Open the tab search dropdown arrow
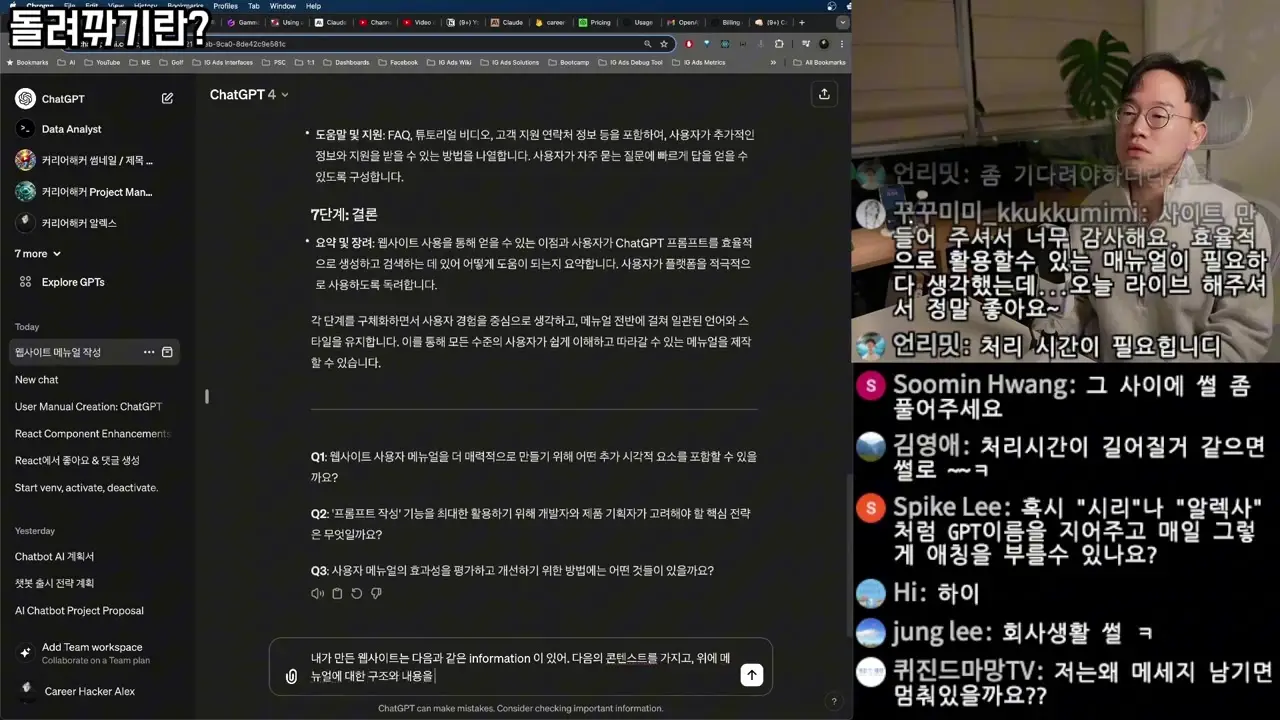 (843, 22)
